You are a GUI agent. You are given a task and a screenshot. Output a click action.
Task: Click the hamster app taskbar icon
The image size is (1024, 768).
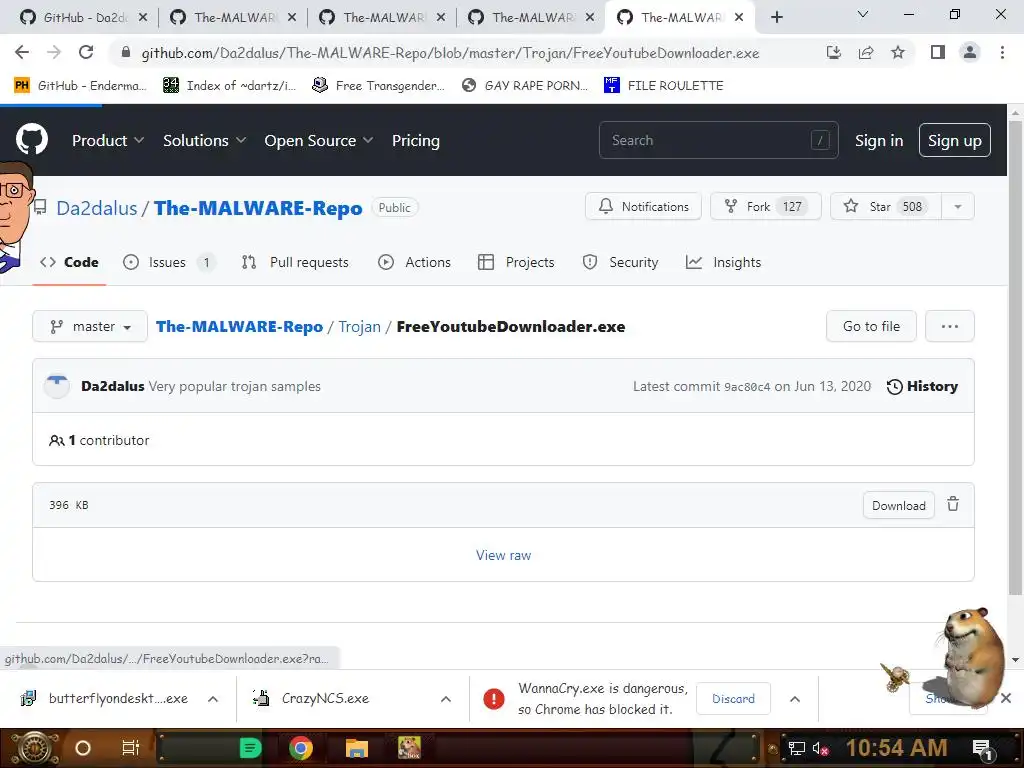click(409, 748)
